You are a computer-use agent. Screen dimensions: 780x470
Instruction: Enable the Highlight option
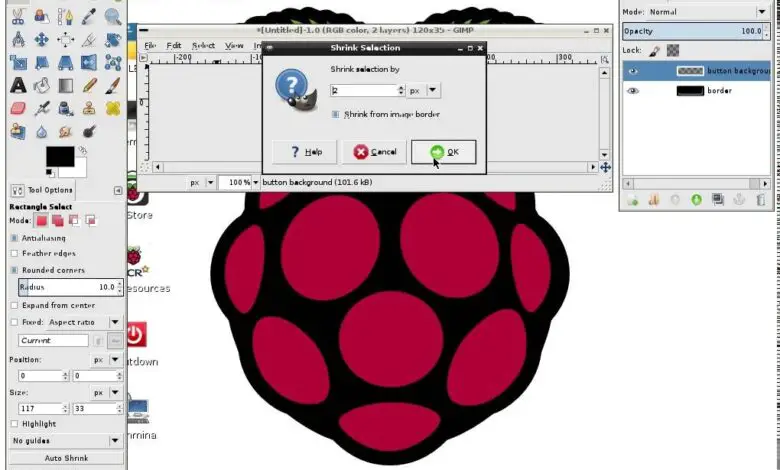click(x=14, y=424)
